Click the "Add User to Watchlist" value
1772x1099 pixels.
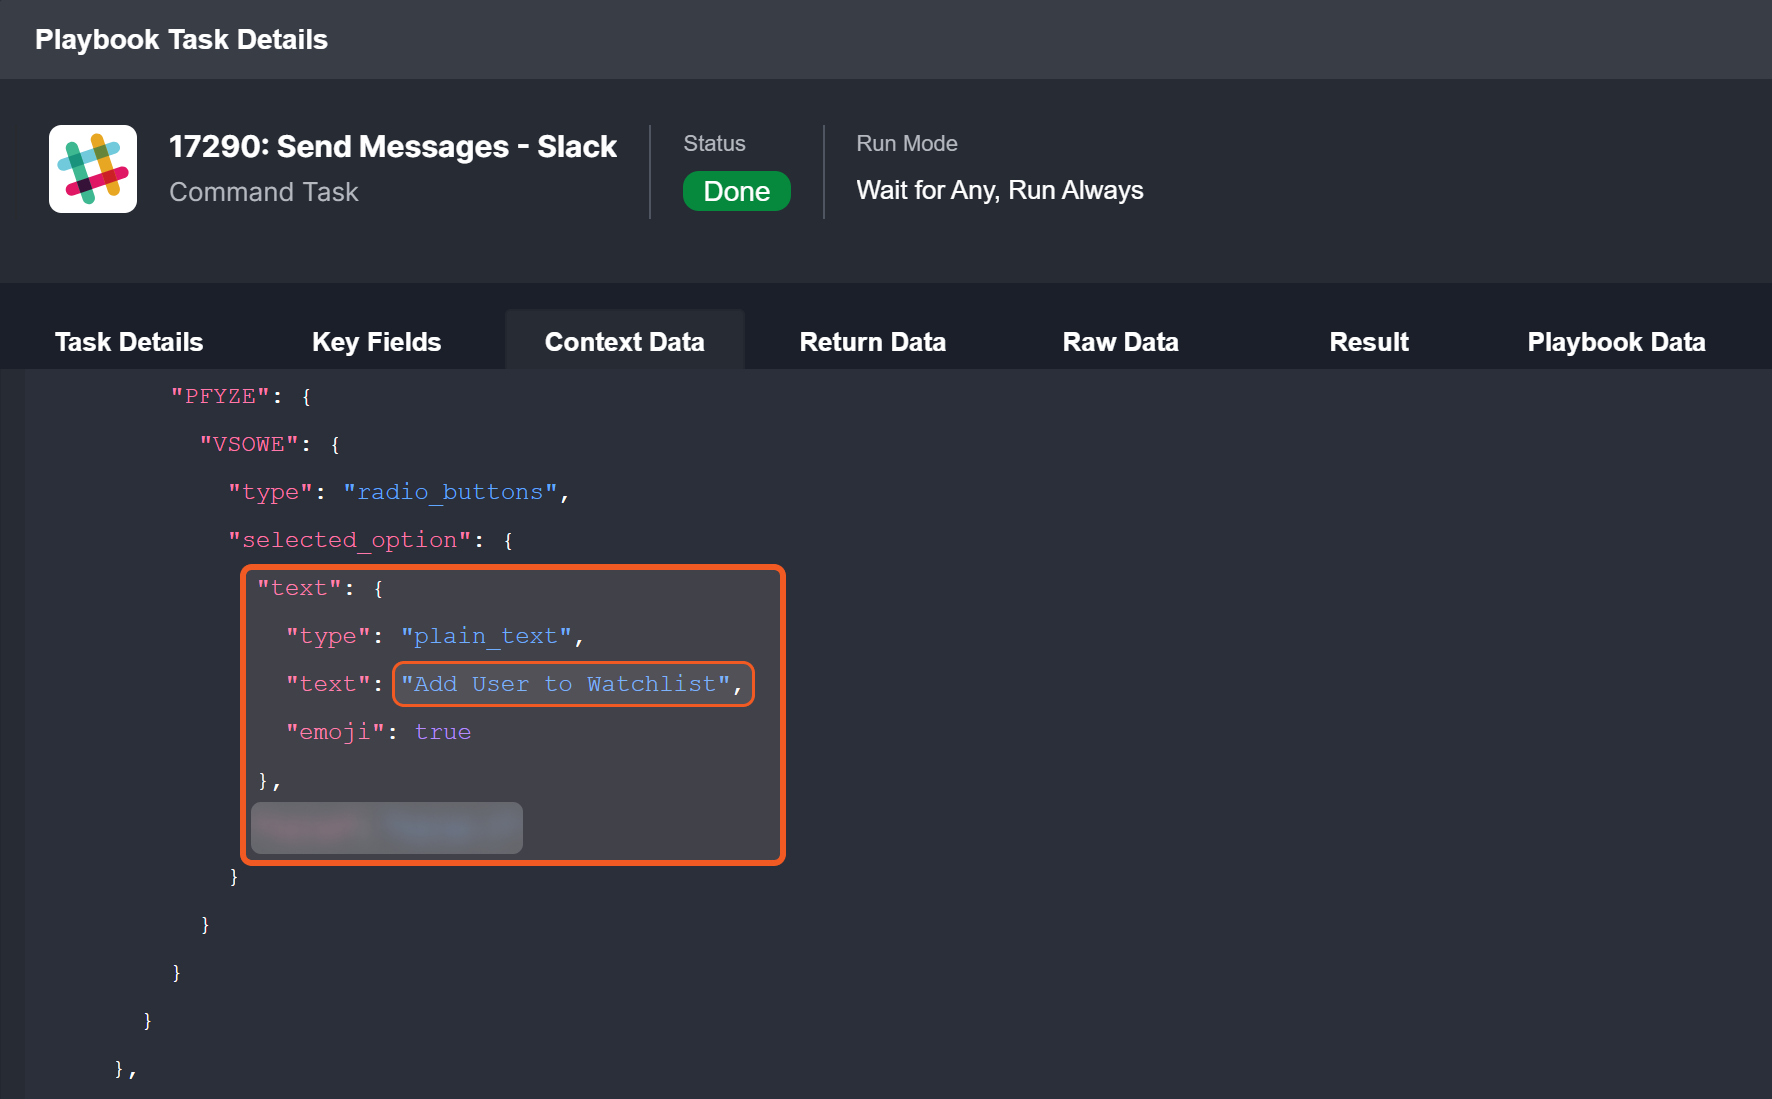coord(566,684)
